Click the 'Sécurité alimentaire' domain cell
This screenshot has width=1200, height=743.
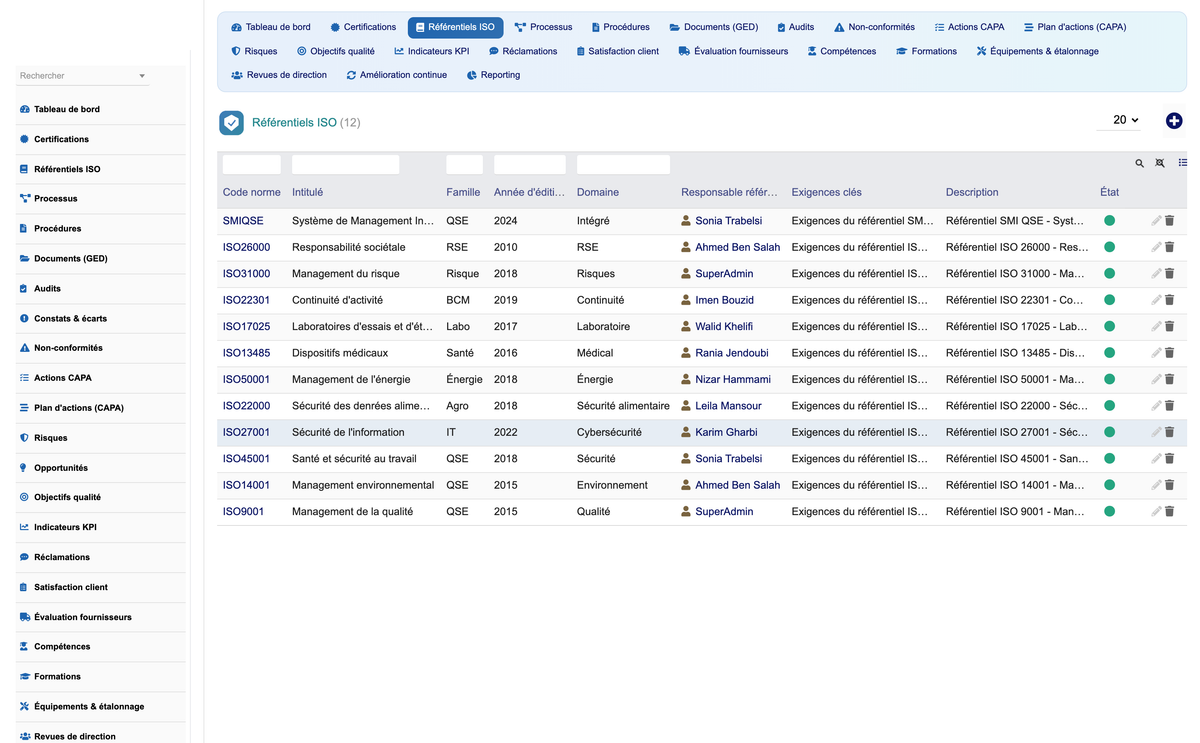click(x=623, y=406)
